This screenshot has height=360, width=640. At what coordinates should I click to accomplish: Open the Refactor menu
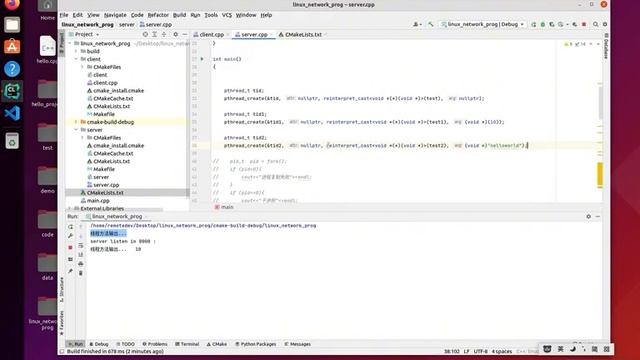(158, 15)
